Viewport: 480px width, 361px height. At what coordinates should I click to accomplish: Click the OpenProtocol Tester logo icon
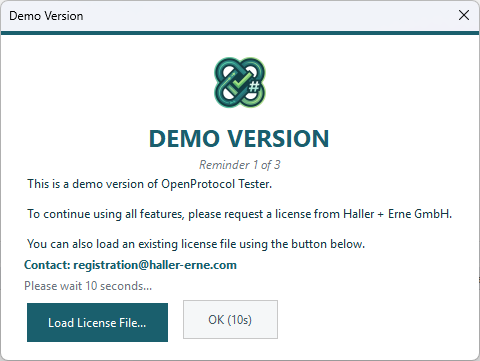pyautogui.click(x=240, y=82)
